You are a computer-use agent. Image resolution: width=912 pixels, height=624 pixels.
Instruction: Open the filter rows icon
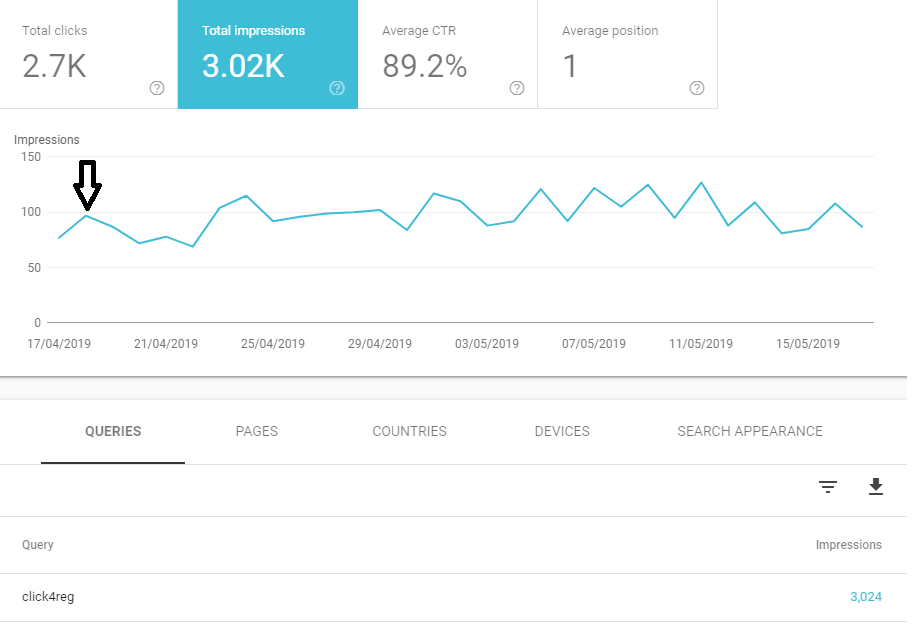click(828, 487)
